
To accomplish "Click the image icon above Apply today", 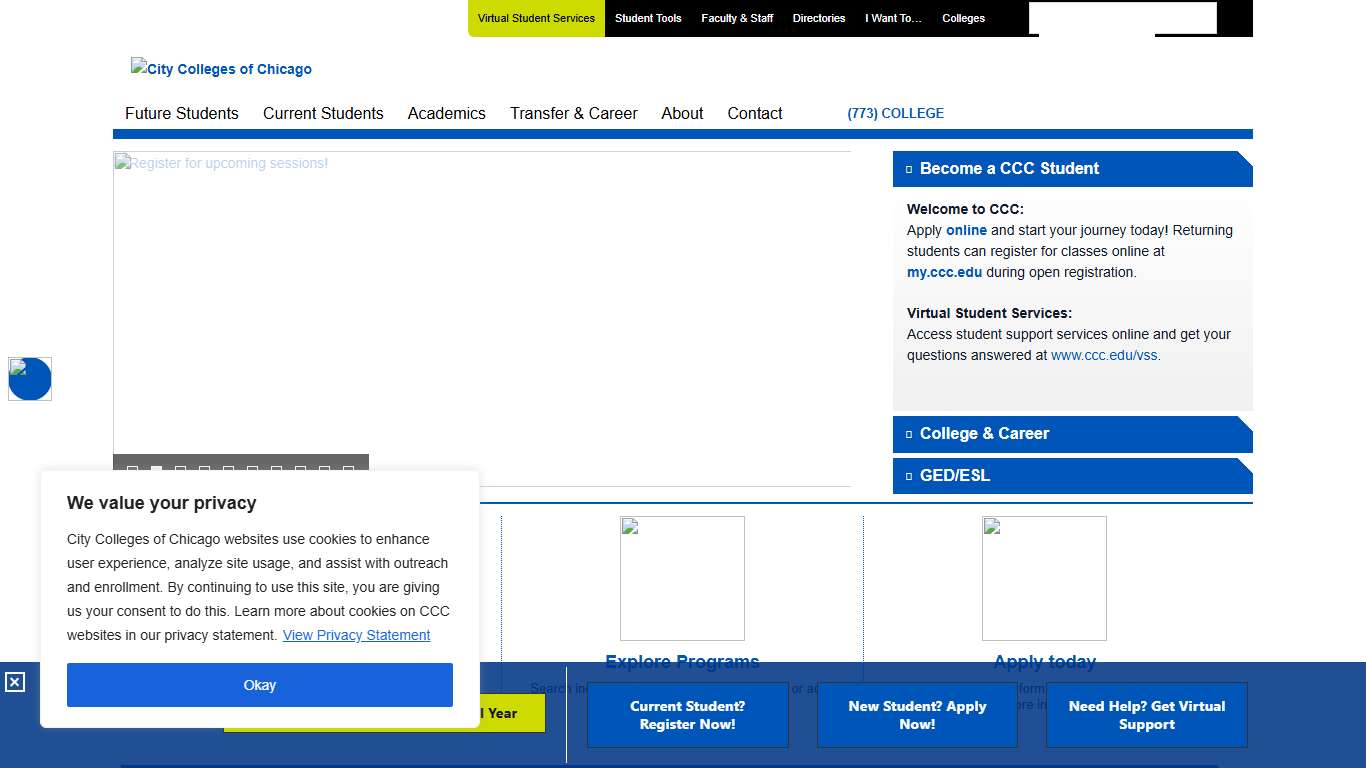I will click(1044, 578).
